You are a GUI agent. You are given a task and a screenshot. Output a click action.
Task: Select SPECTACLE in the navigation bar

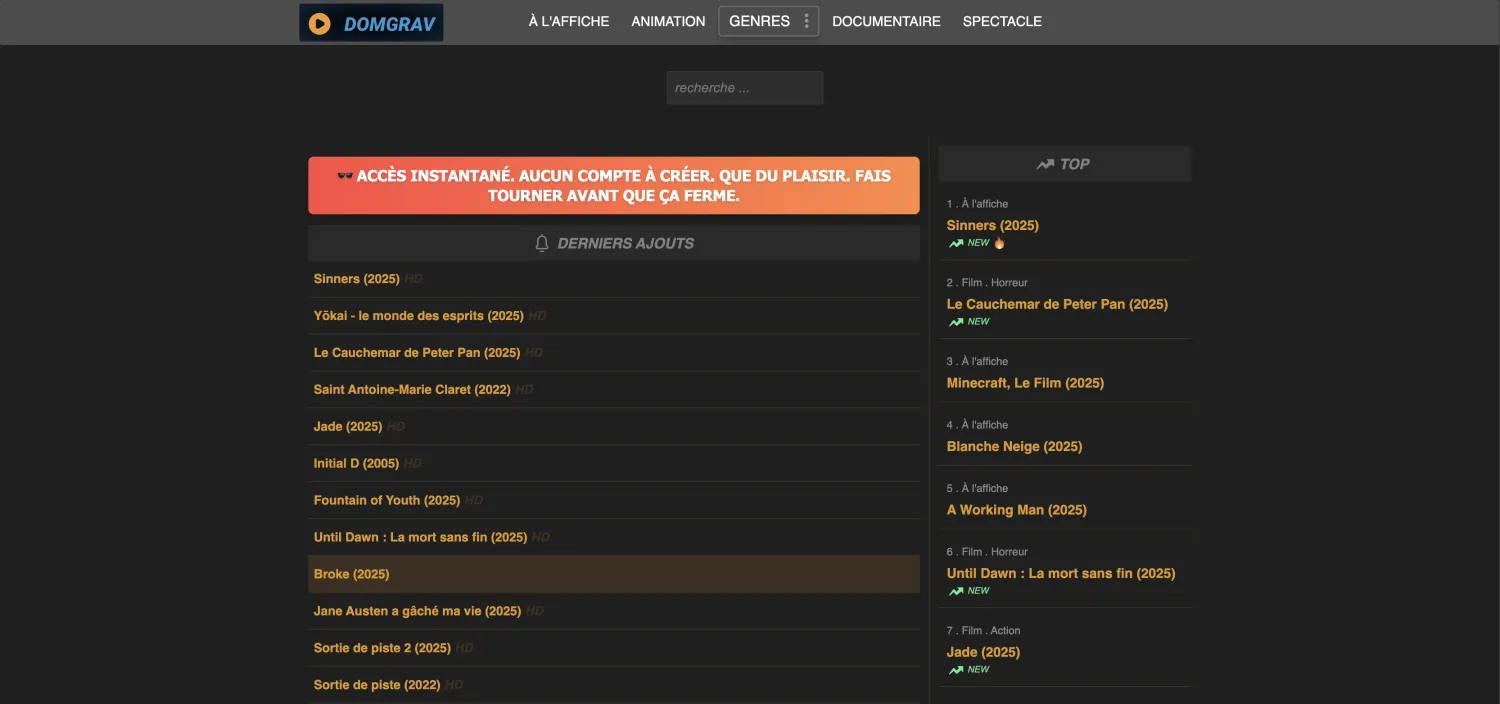coord(1002,21)
